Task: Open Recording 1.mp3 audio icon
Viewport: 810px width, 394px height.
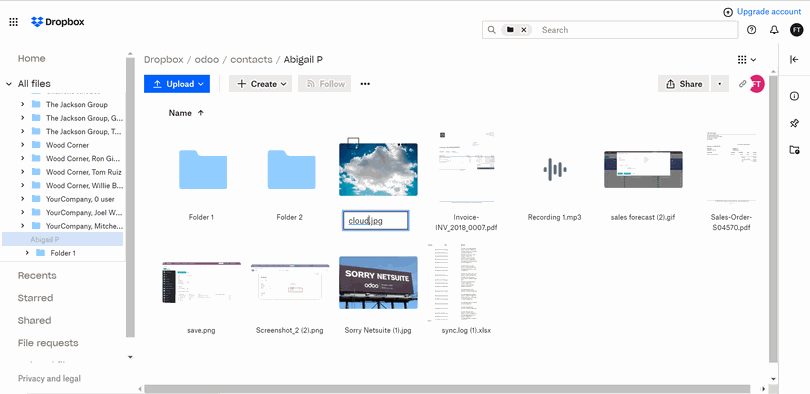Action: (555, 169)
